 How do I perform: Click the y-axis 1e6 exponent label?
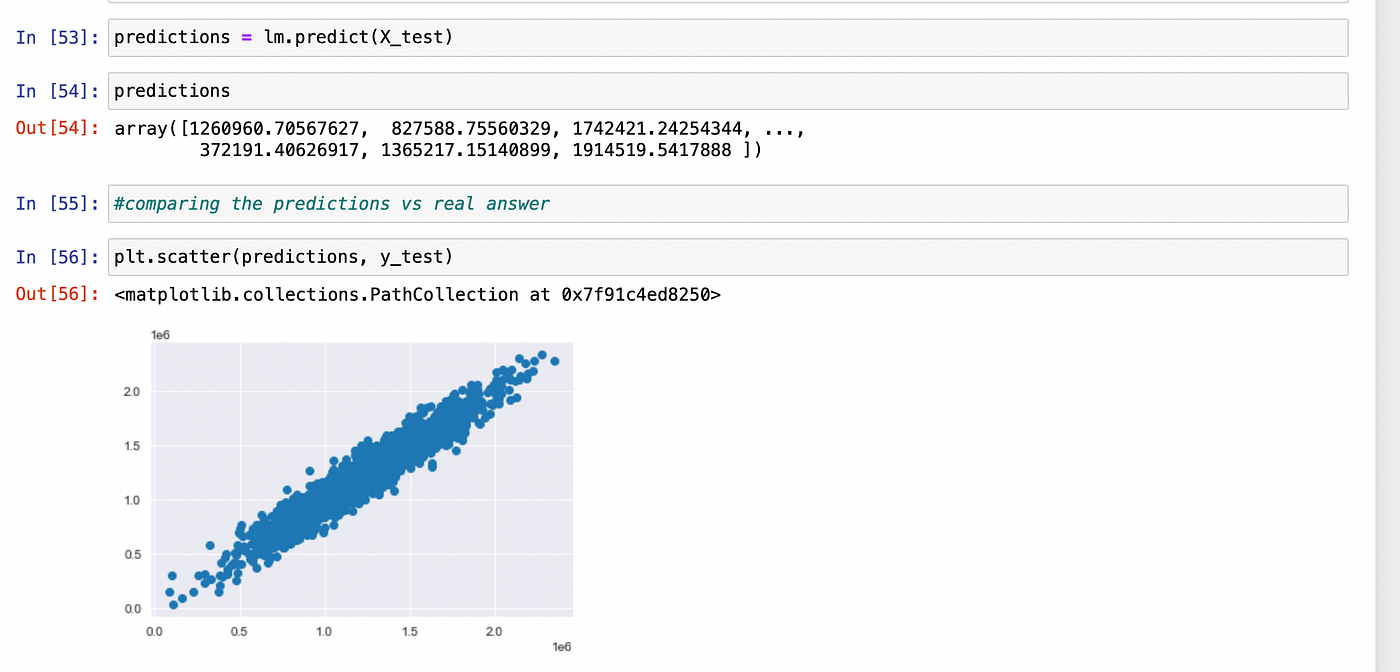click(162, 335)
